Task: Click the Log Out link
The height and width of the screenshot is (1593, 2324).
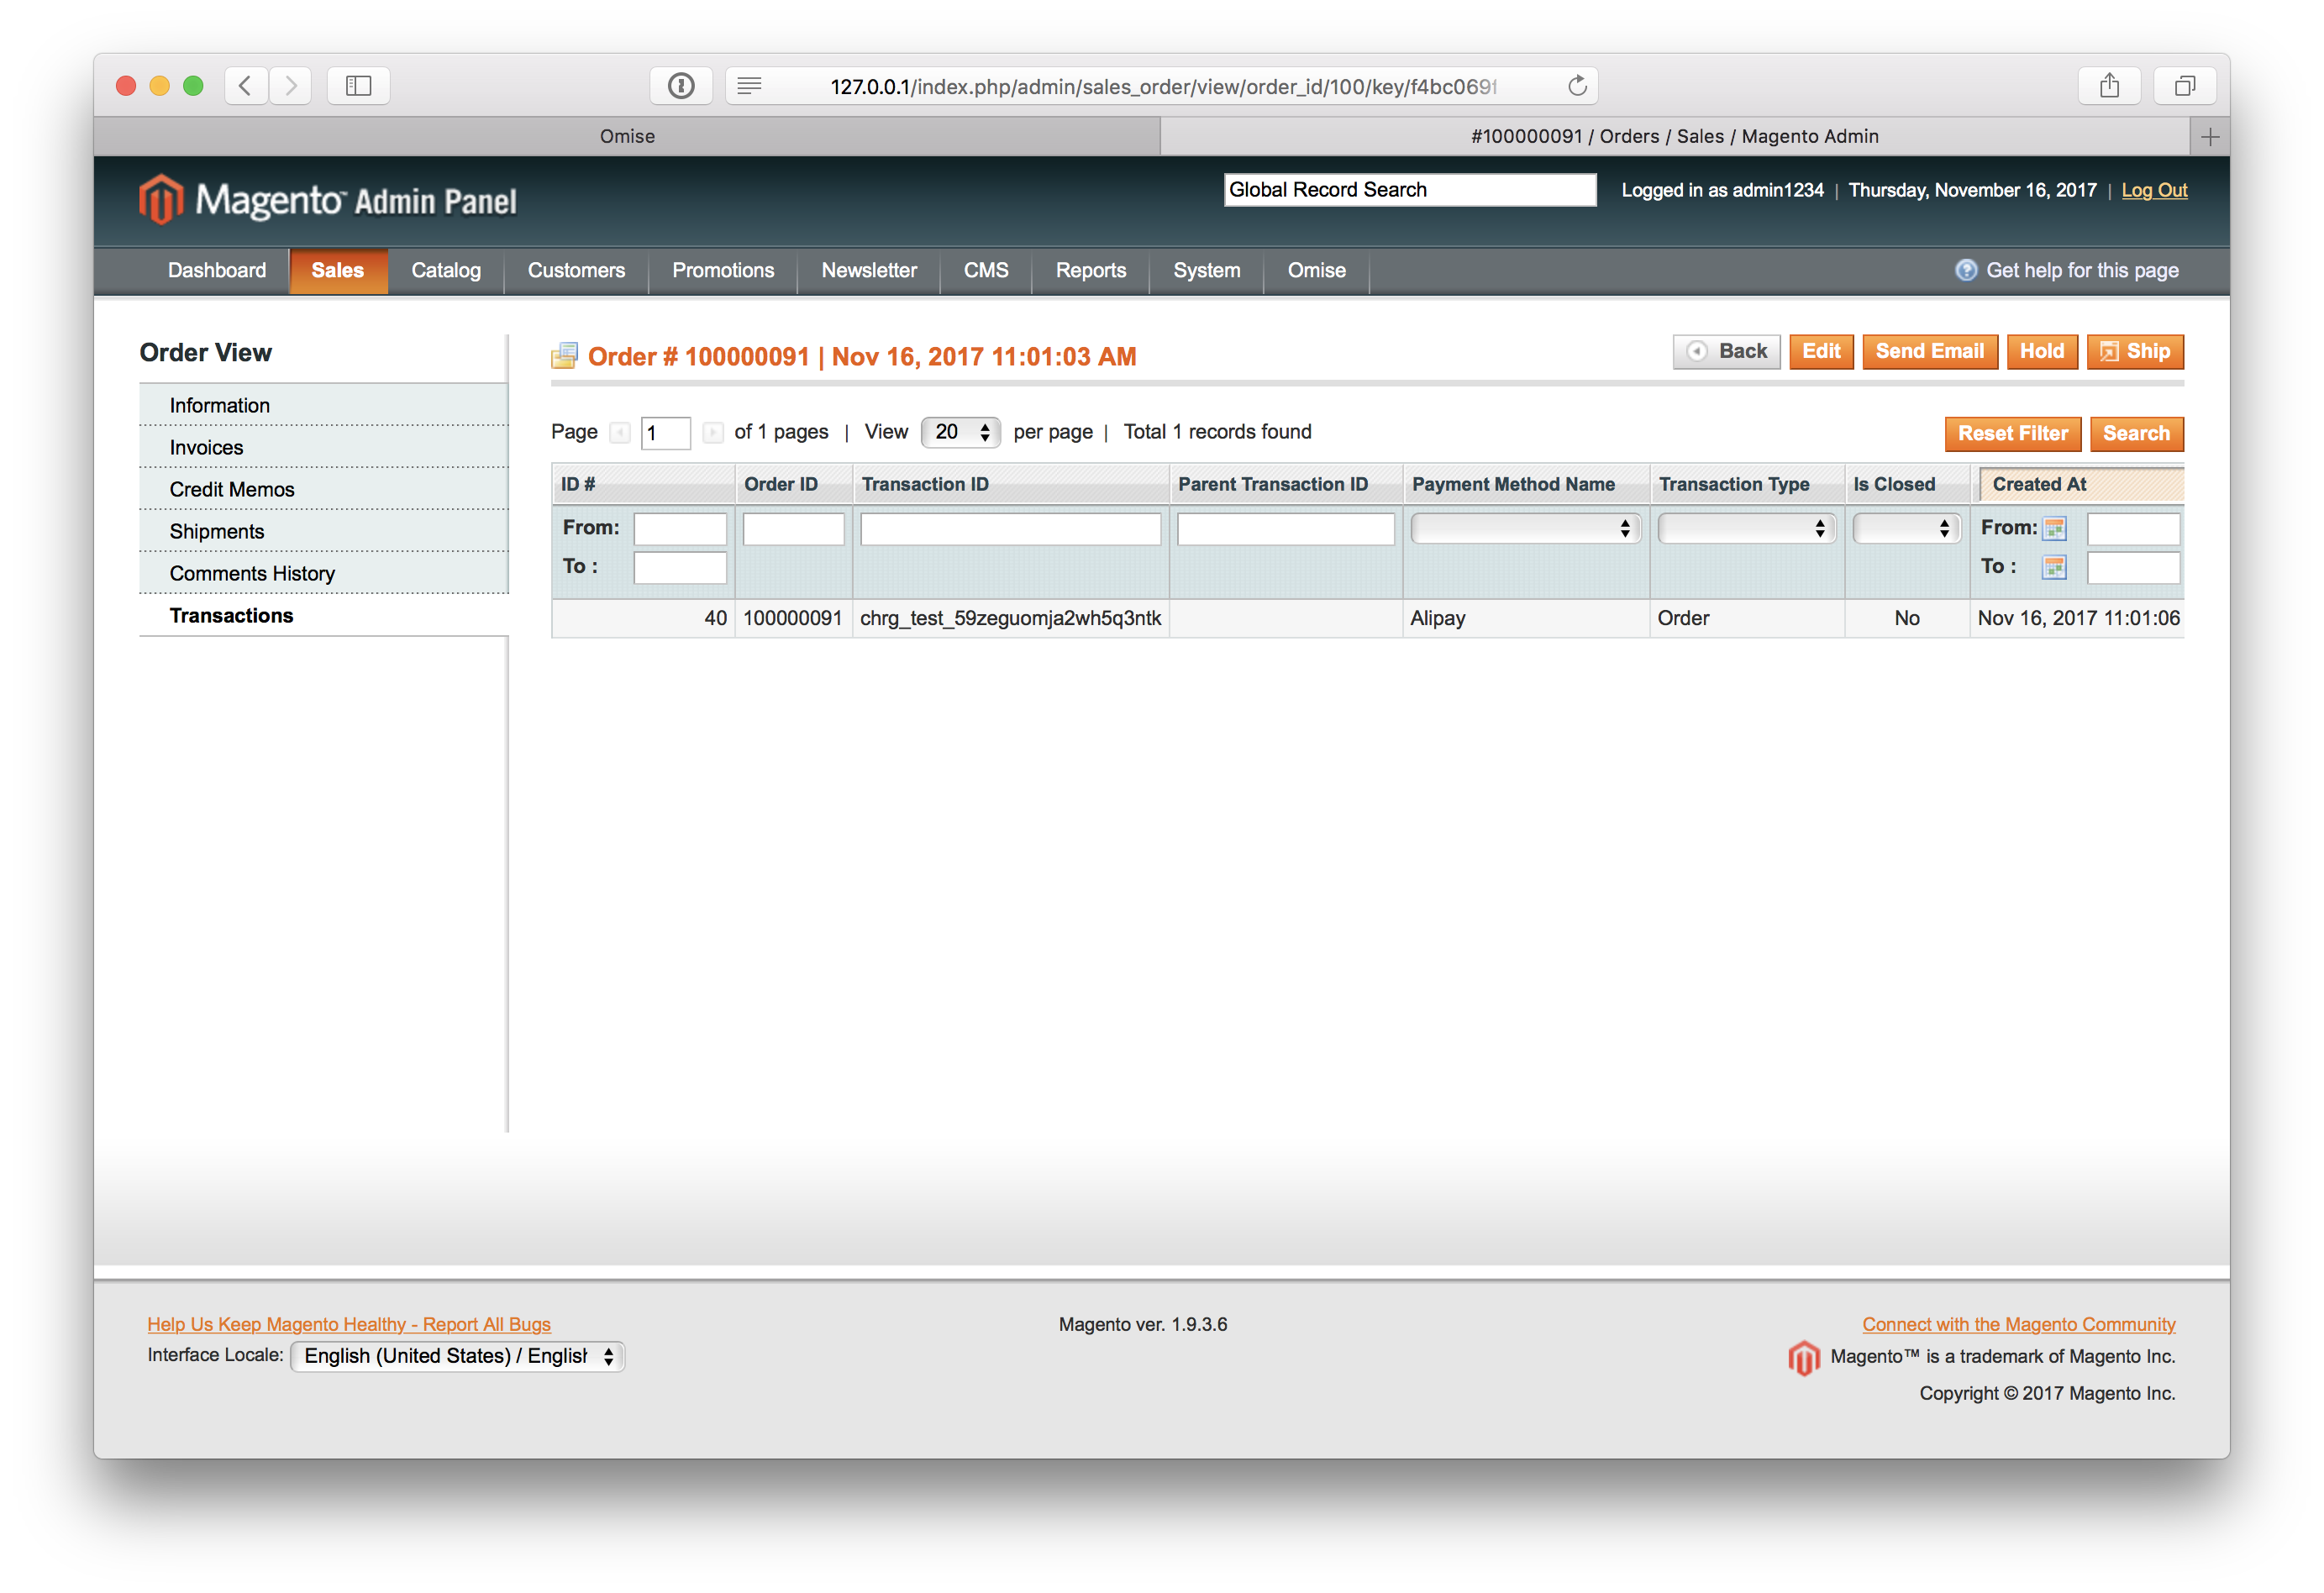Action: tap(2154, 190)
